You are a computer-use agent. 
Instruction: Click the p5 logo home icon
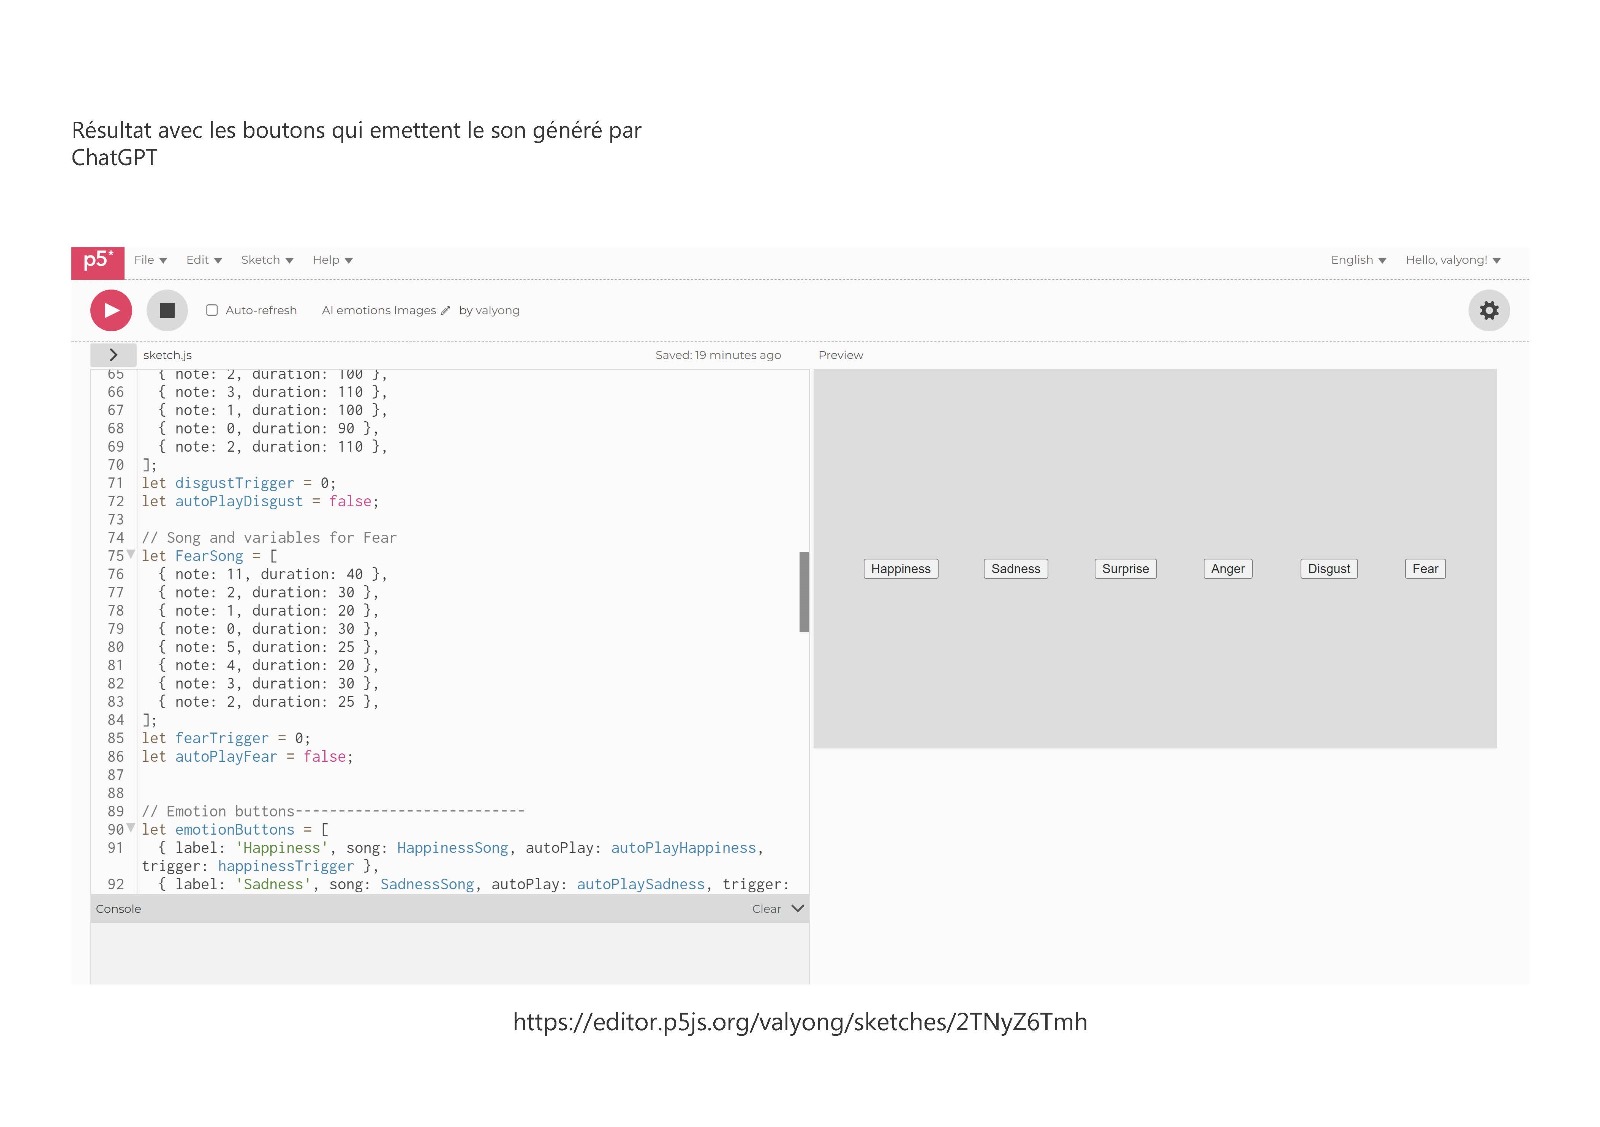97,262
